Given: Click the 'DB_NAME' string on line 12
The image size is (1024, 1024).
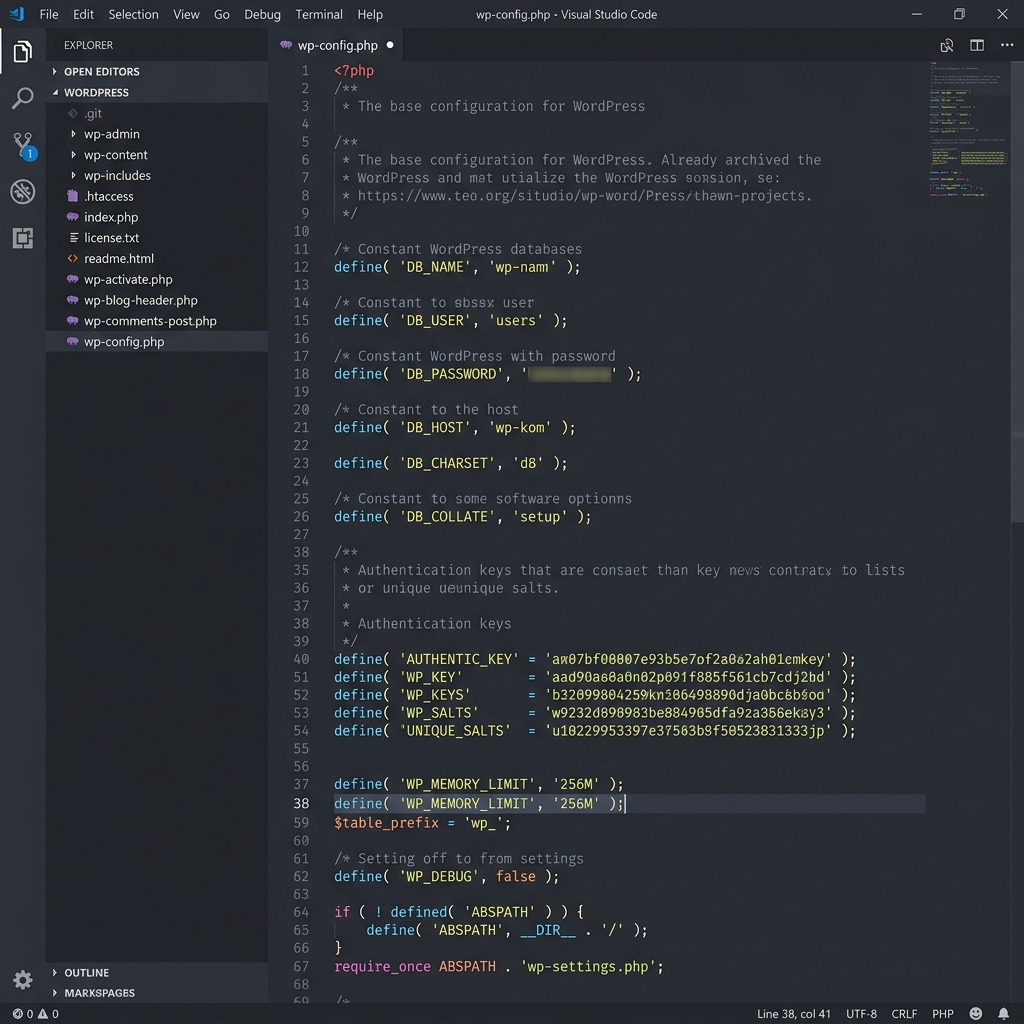Looking at the screenshot, I should click(x=434, y=266).
